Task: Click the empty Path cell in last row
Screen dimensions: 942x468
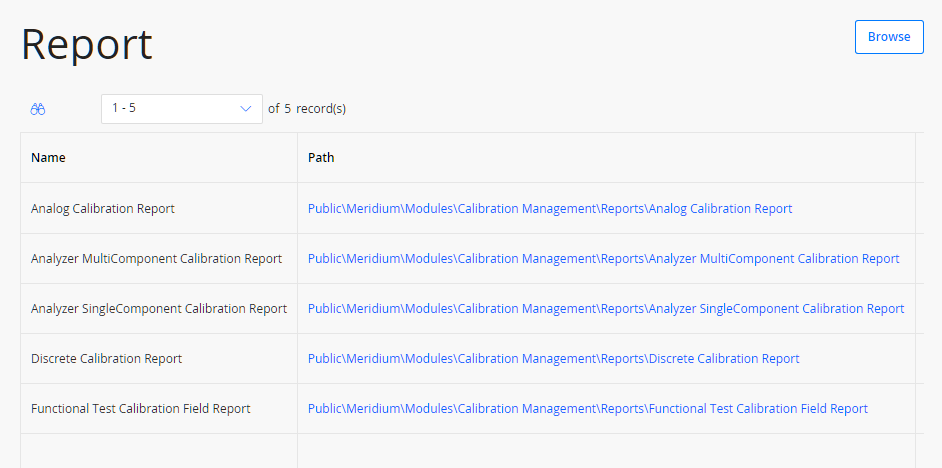Action: click(x=606, y=451)
